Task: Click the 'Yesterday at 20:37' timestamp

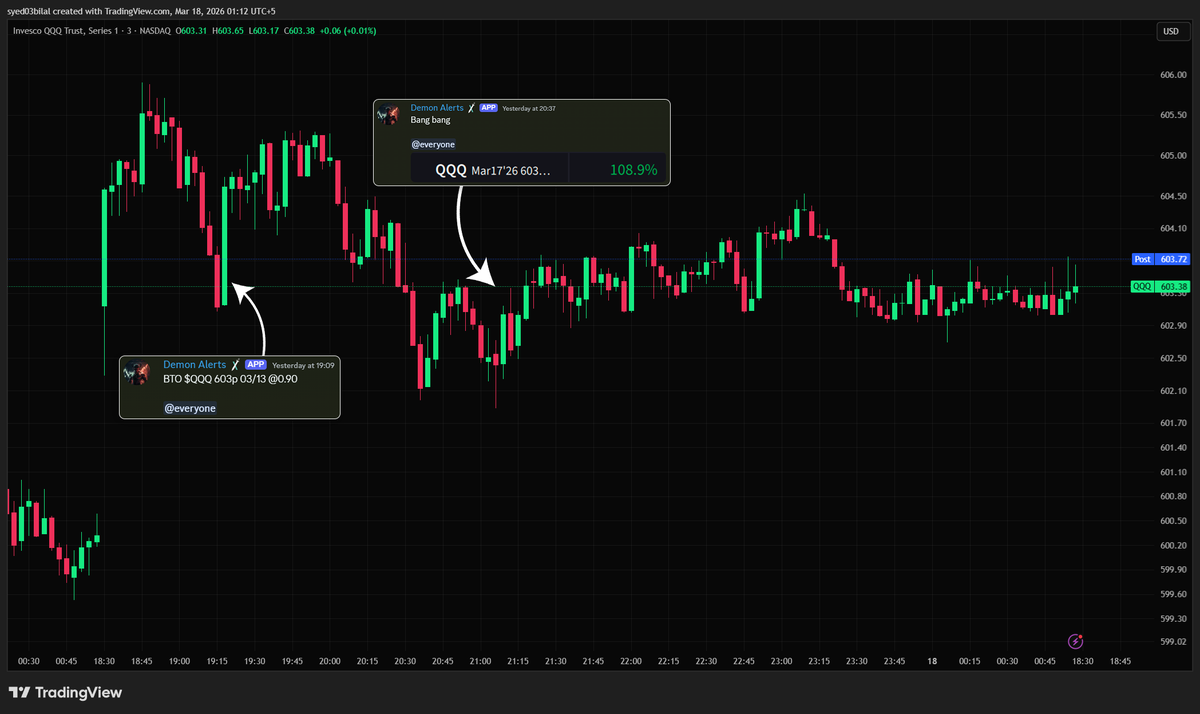Action: pyautogui.click(x=529, y=108)
